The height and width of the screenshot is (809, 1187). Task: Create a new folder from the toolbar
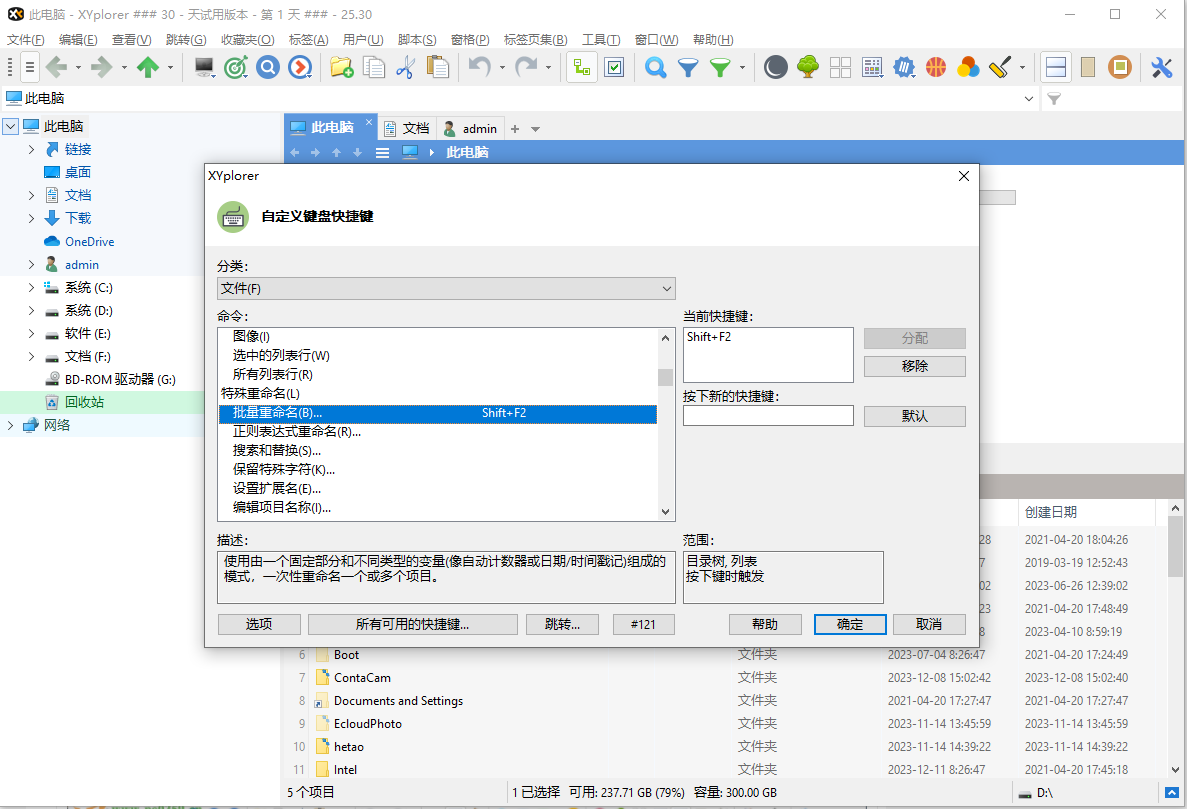pyautogui.click(x=341, y=66)
